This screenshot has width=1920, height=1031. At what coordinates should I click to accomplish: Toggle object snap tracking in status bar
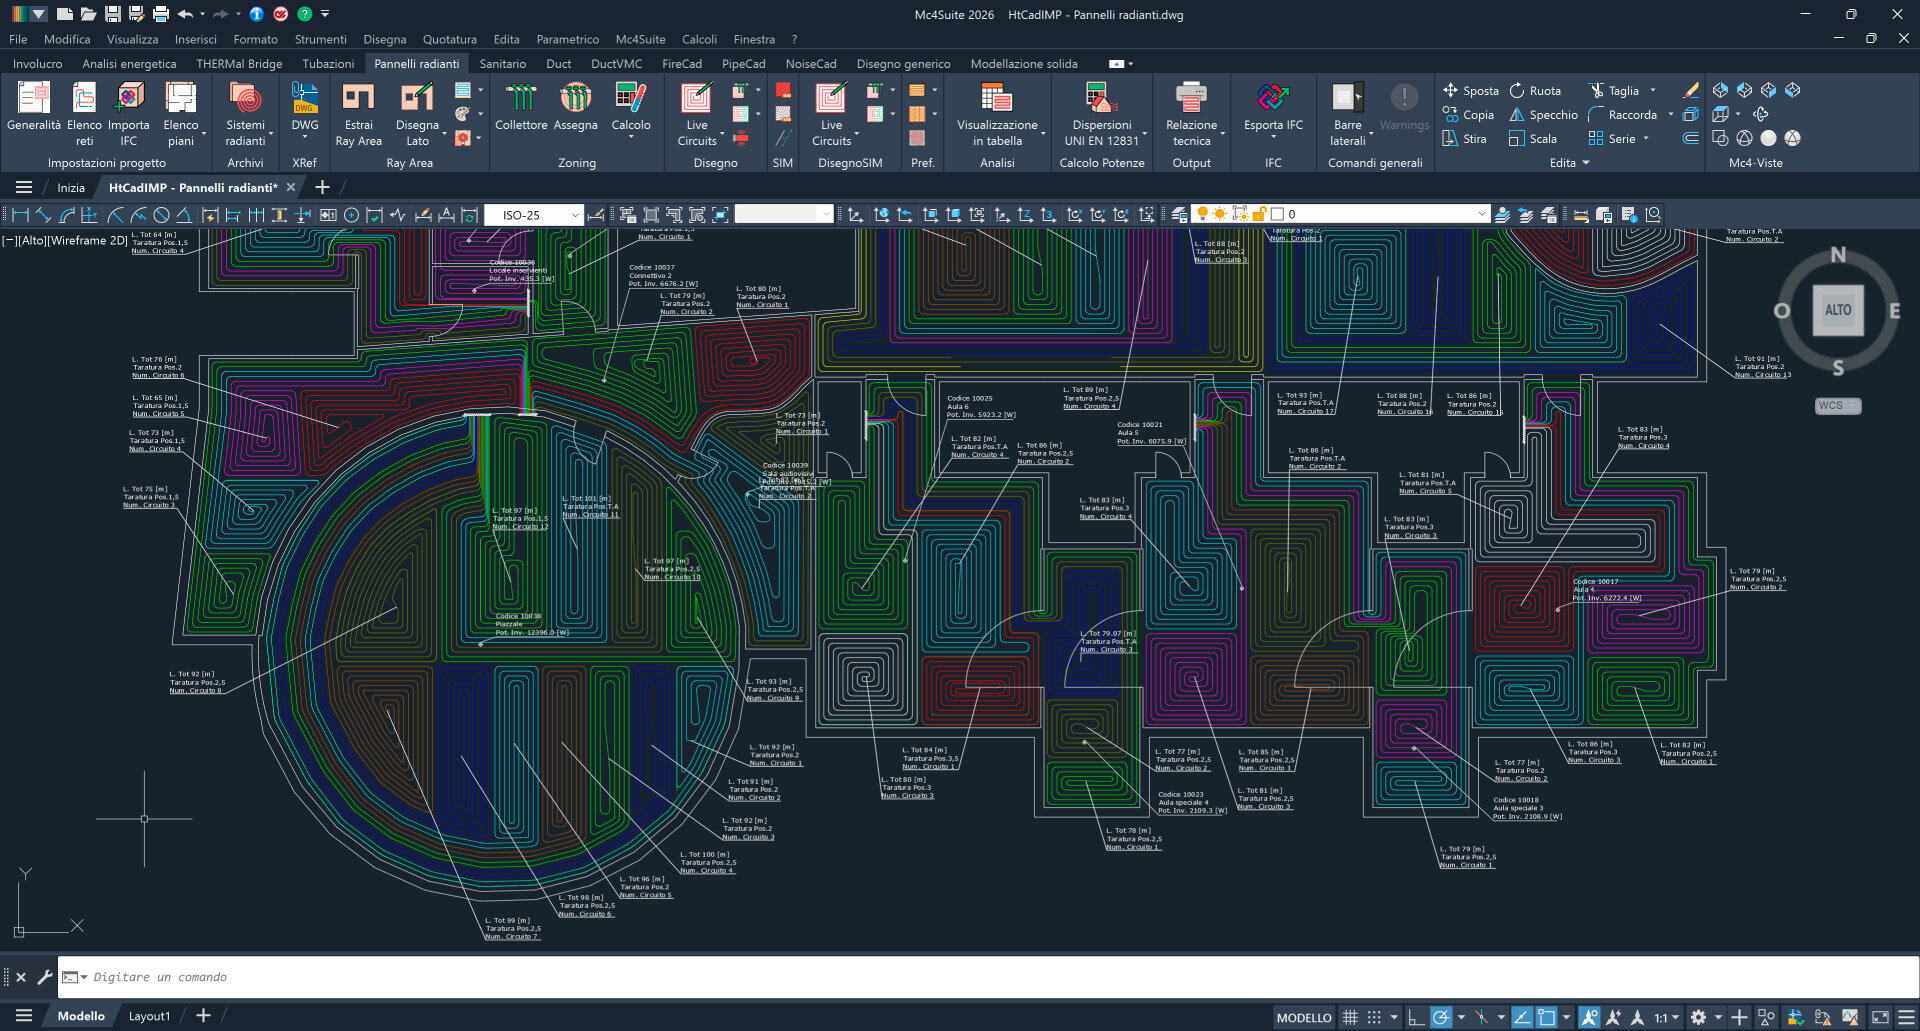[x=1522, y=1017]
